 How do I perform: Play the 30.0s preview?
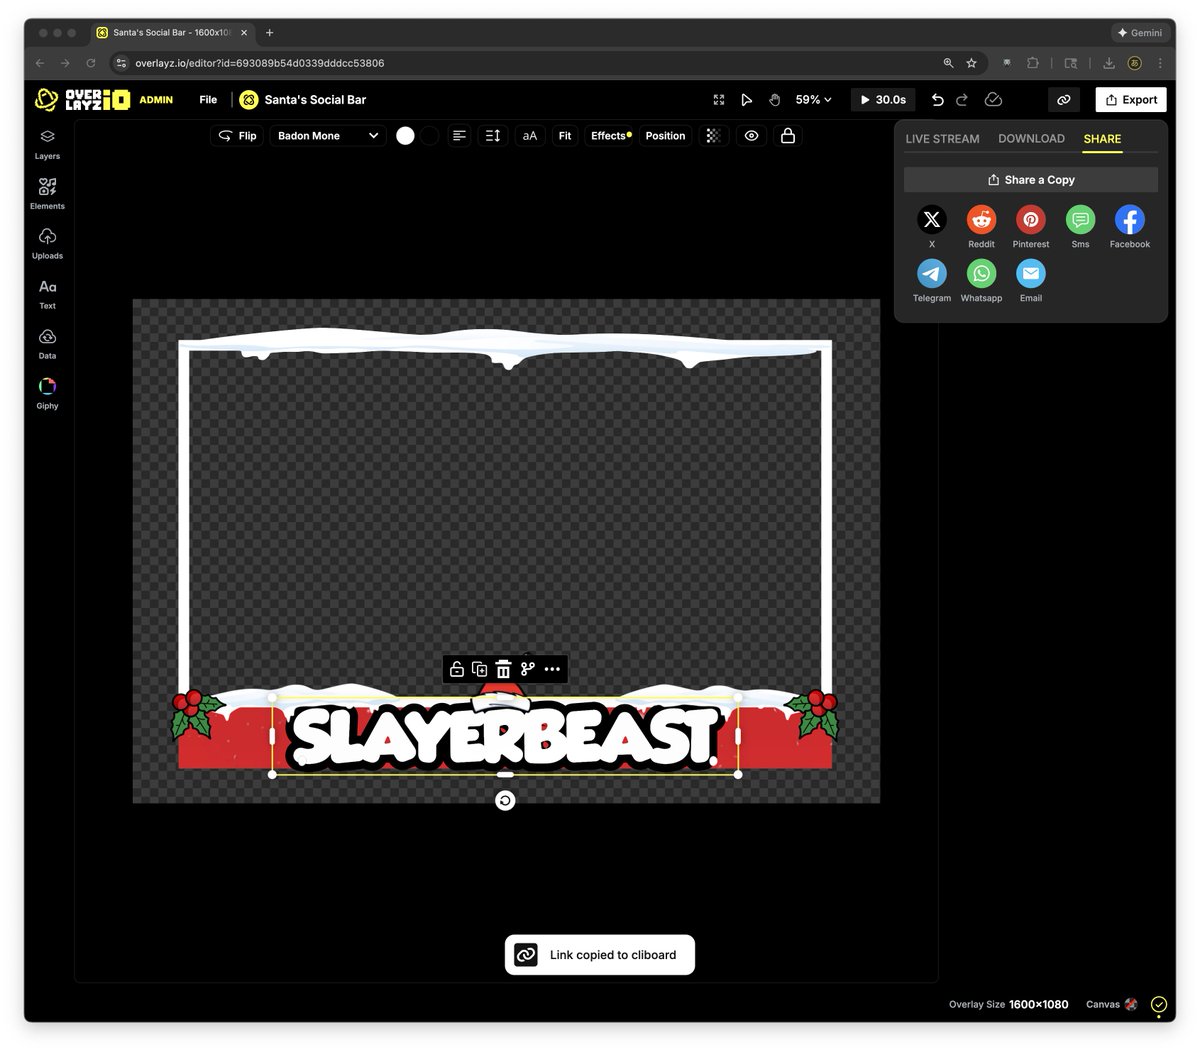pos(883,100)
